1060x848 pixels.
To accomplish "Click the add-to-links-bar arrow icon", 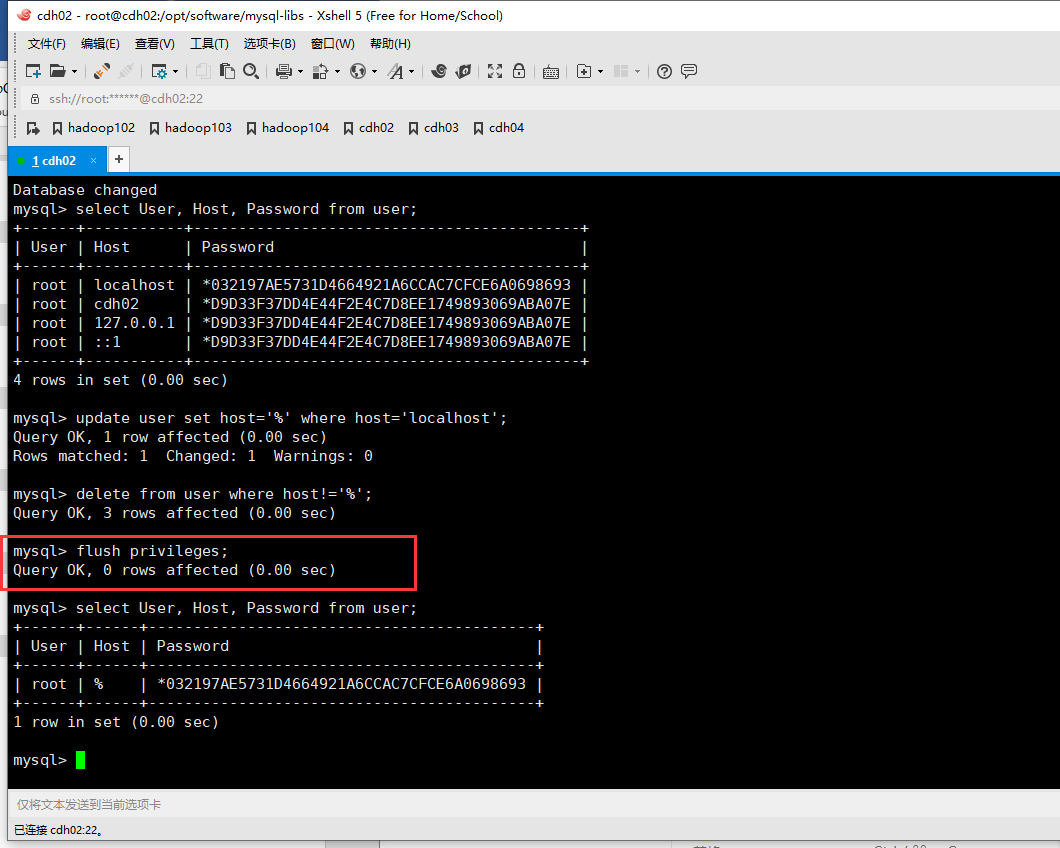I will coord(33,128).
